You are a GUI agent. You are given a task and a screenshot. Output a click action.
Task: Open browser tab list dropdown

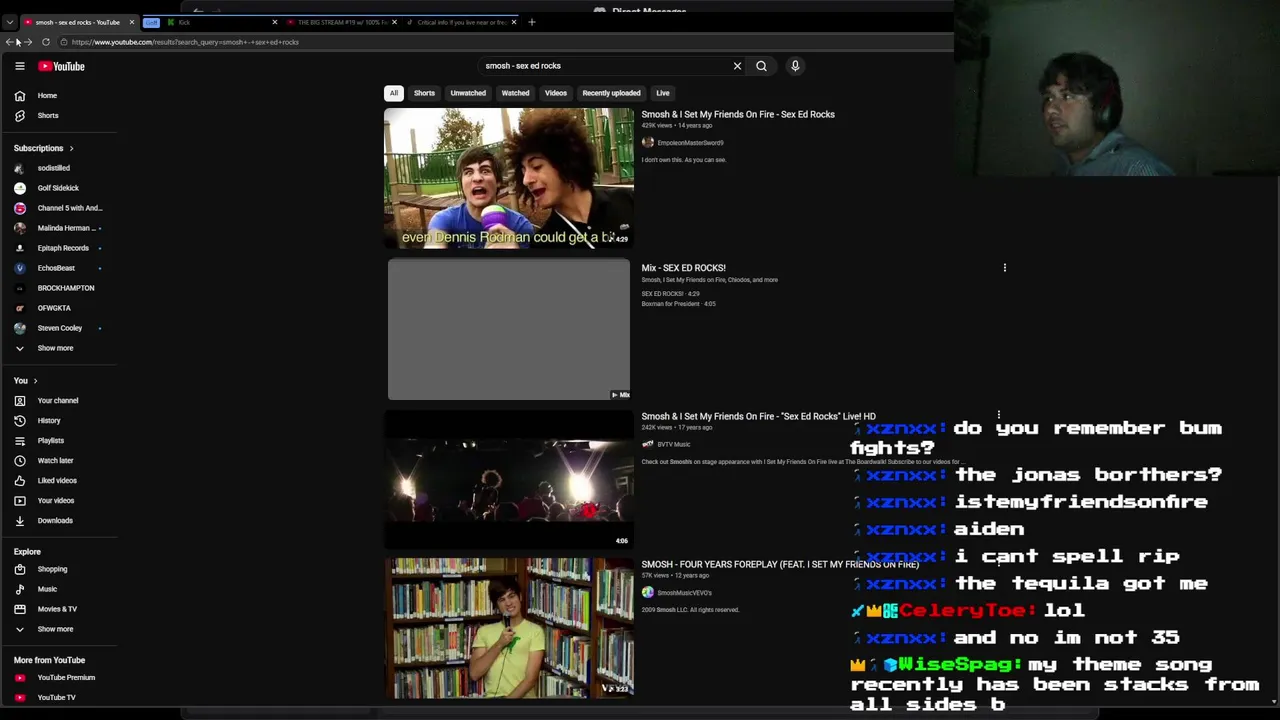pyautogui.click(x=9, y=22)
